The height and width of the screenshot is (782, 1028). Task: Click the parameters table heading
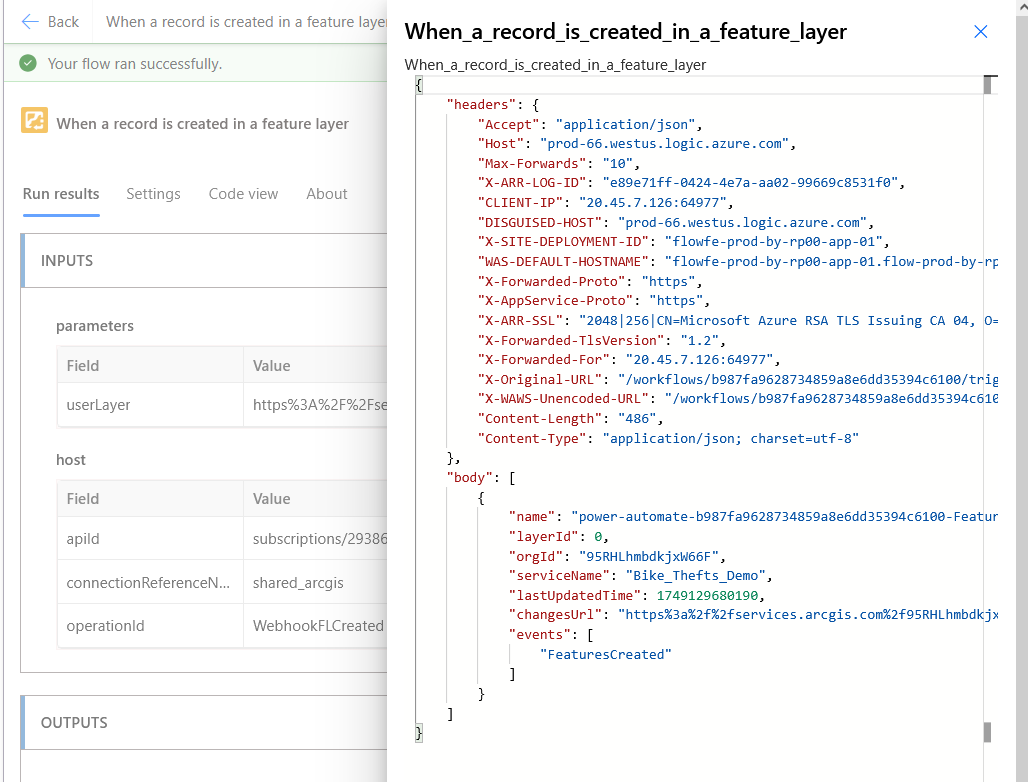pos(94,326)
